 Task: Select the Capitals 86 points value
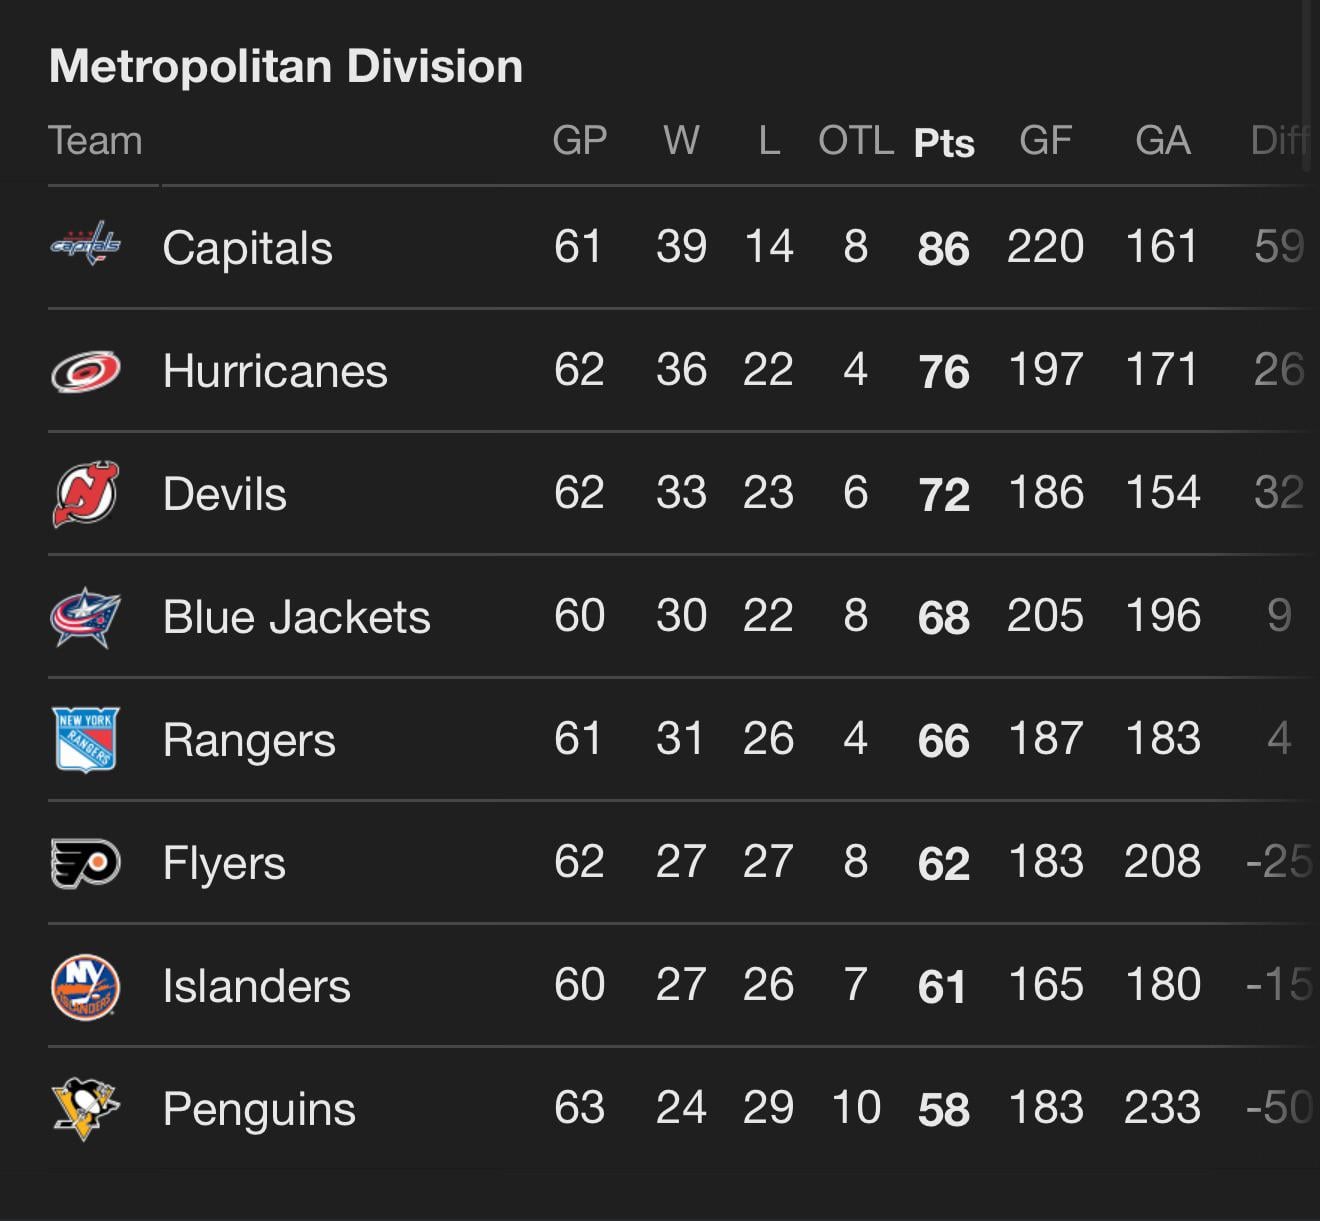point(943,248)
